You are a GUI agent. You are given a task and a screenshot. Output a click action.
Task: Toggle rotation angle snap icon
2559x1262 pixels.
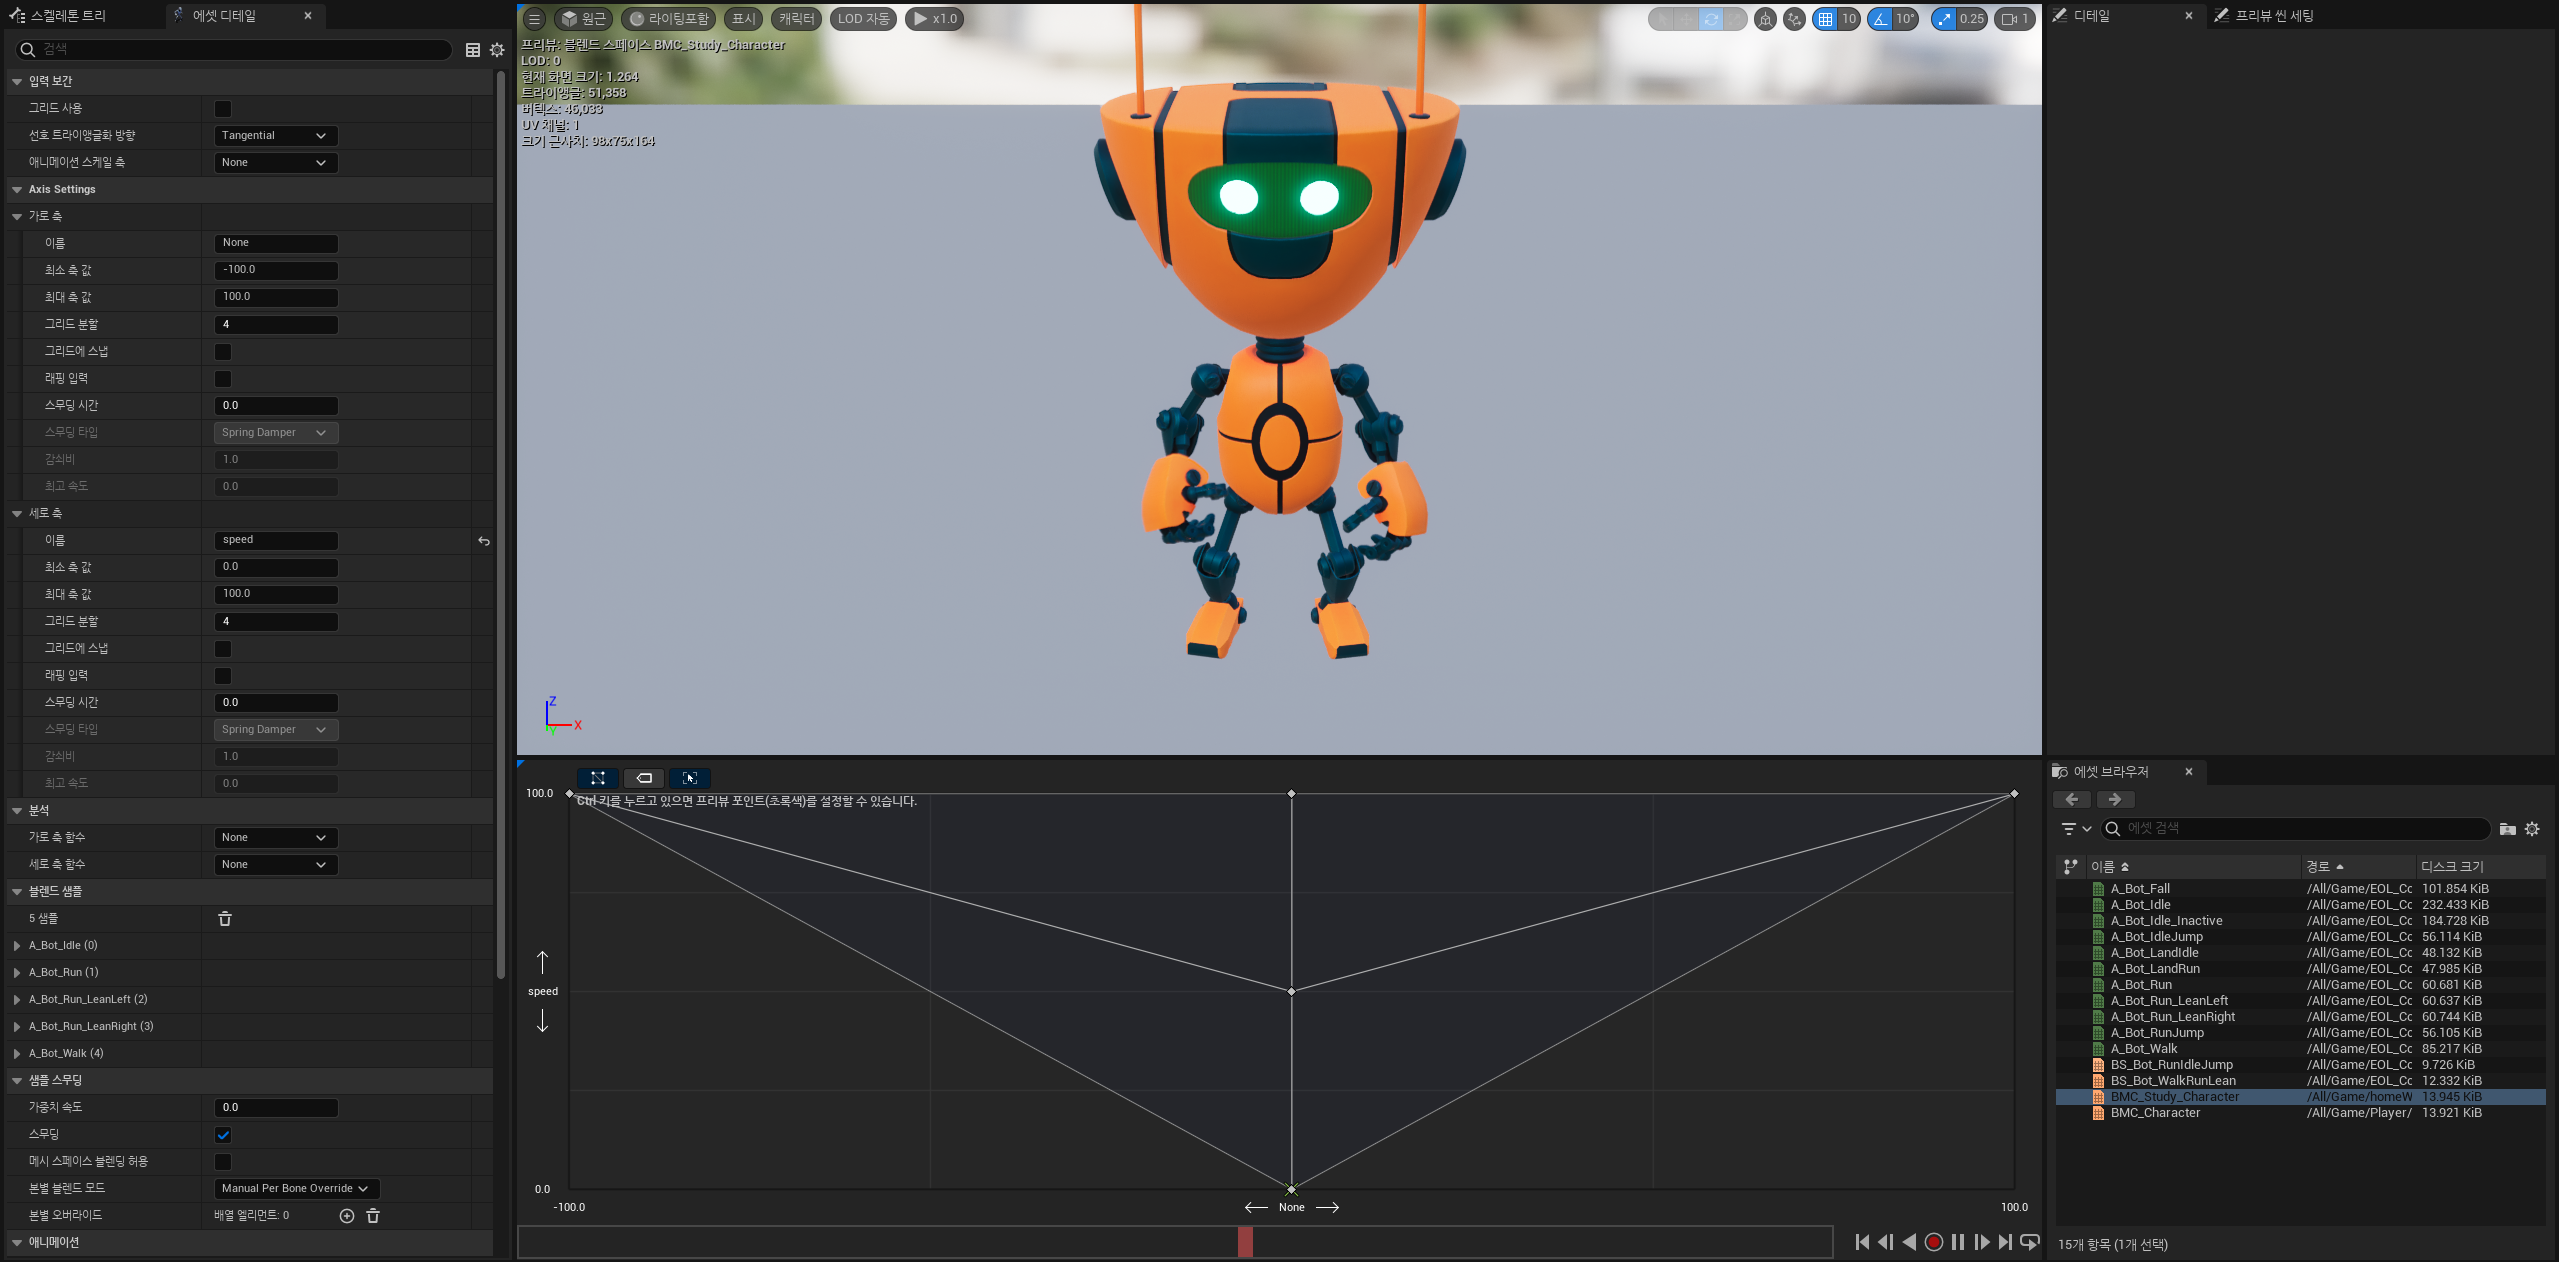[x=1881, y=19]
